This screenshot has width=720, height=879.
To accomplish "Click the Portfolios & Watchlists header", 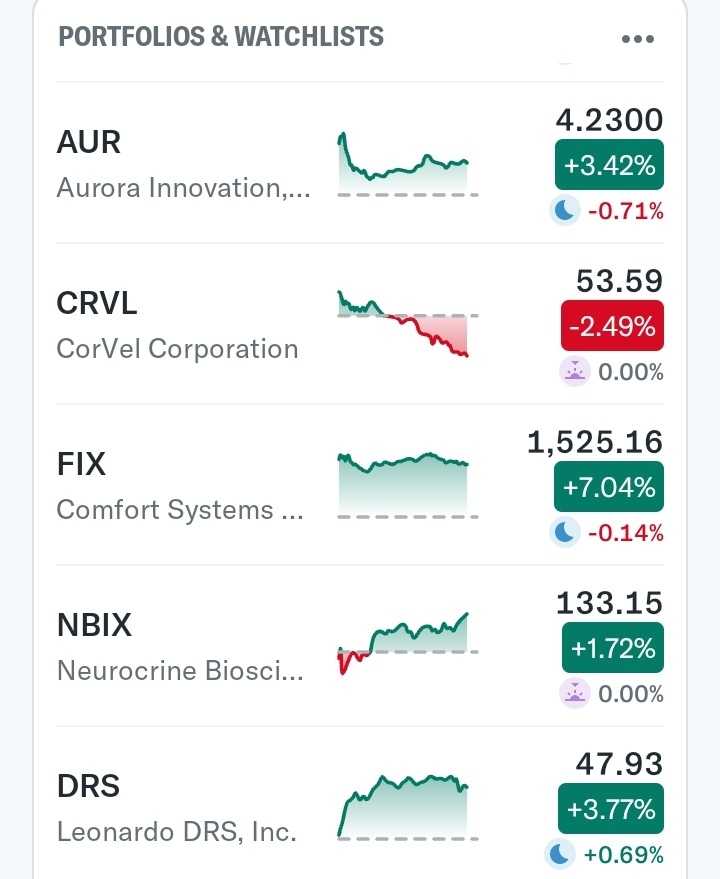I will [221, 38].
